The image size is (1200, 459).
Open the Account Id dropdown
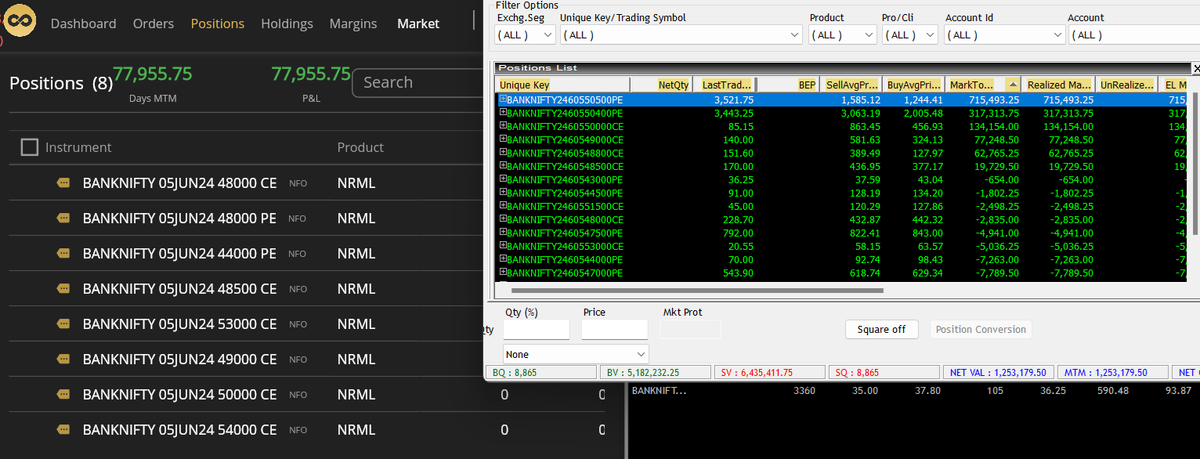(x=1004, y=35)
